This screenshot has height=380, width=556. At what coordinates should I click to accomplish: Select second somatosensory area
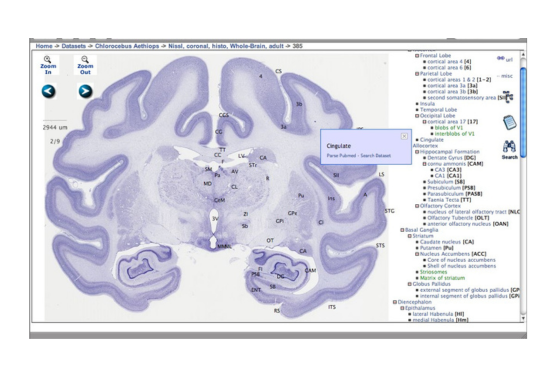465,98
